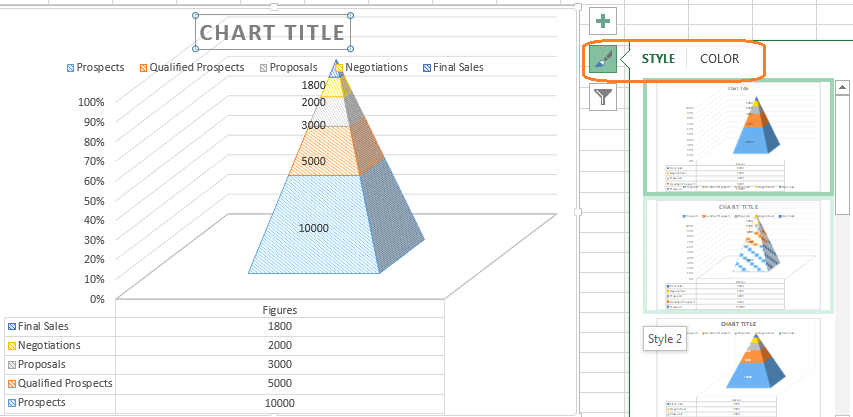Select the Style 2 chart thumbnail
This screenshot has width=853, height=417.
coord(738,255)
